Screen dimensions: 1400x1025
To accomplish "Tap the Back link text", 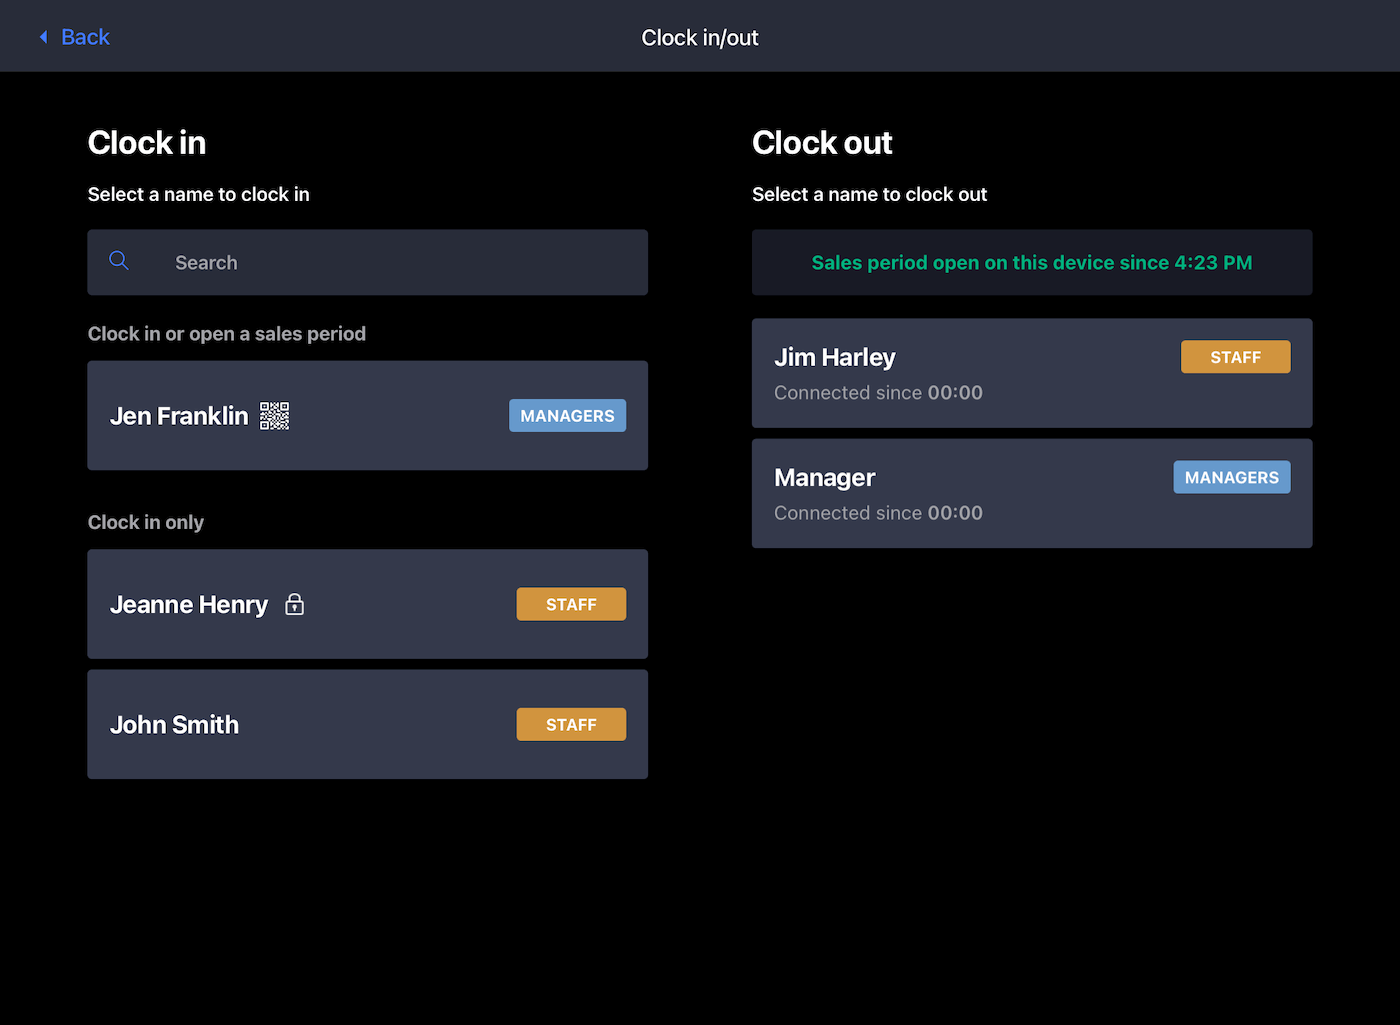I will [x=85, y=37].
